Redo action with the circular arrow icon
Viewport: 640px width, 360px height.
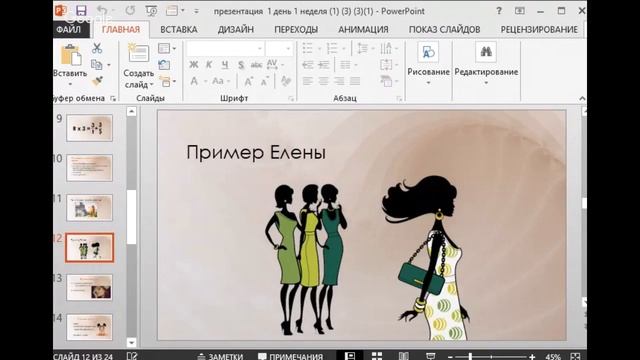click(130, 11)
